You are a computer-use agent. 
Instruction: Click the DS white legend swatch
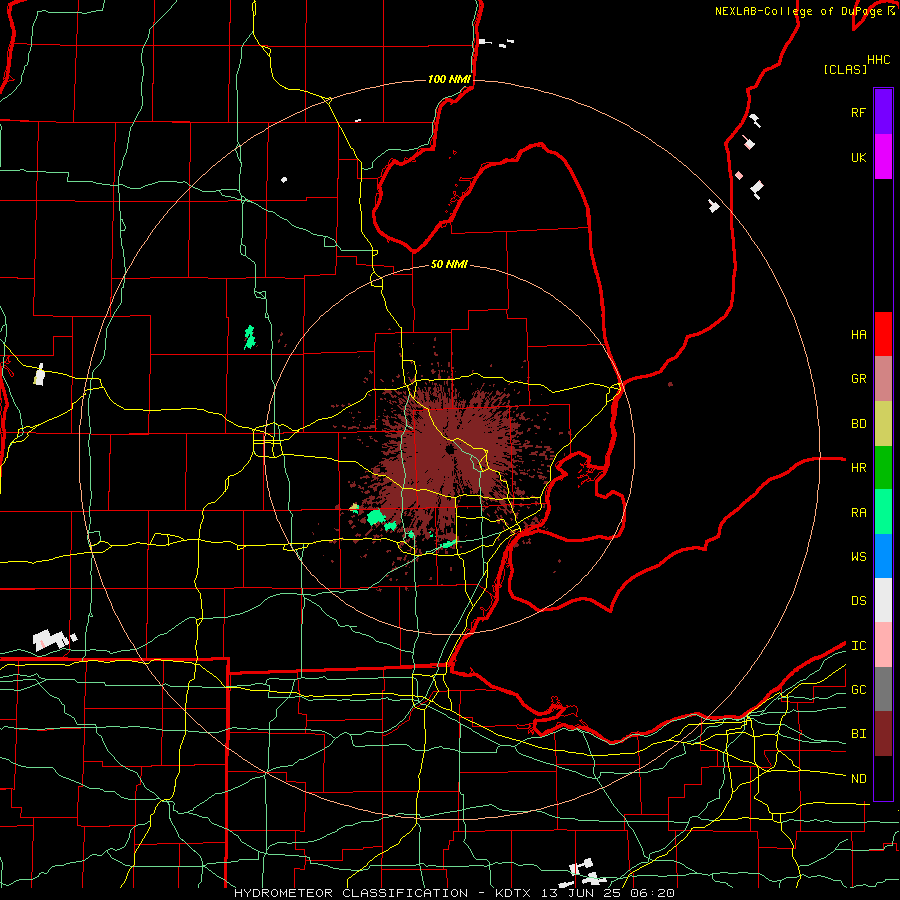[883, 600]
